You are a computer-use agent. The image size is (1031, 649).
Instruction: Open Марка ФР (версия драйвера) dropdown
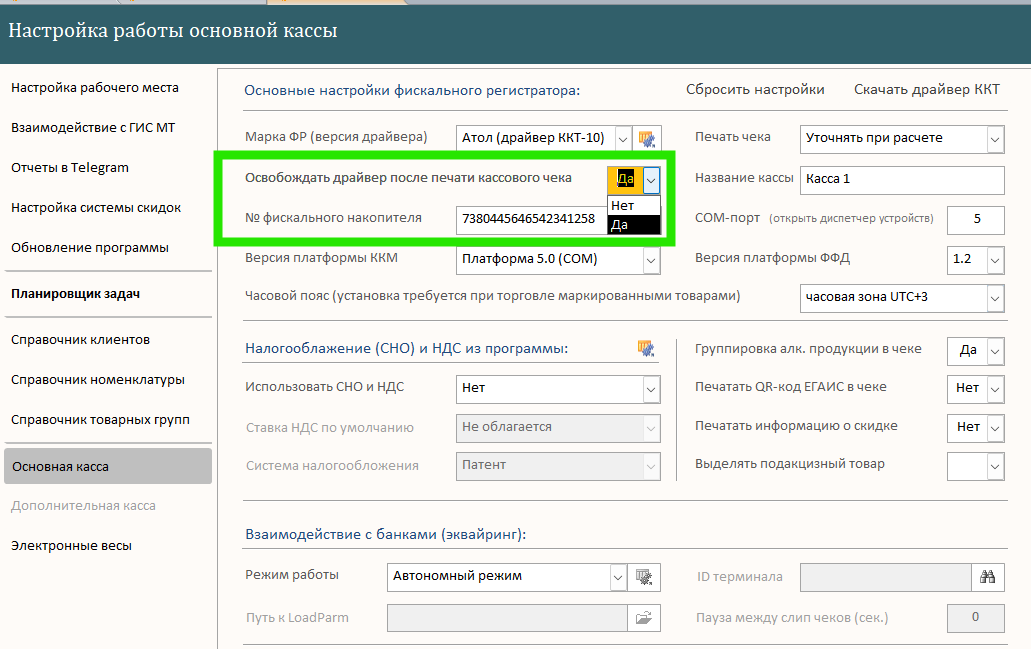click(623, 139)
